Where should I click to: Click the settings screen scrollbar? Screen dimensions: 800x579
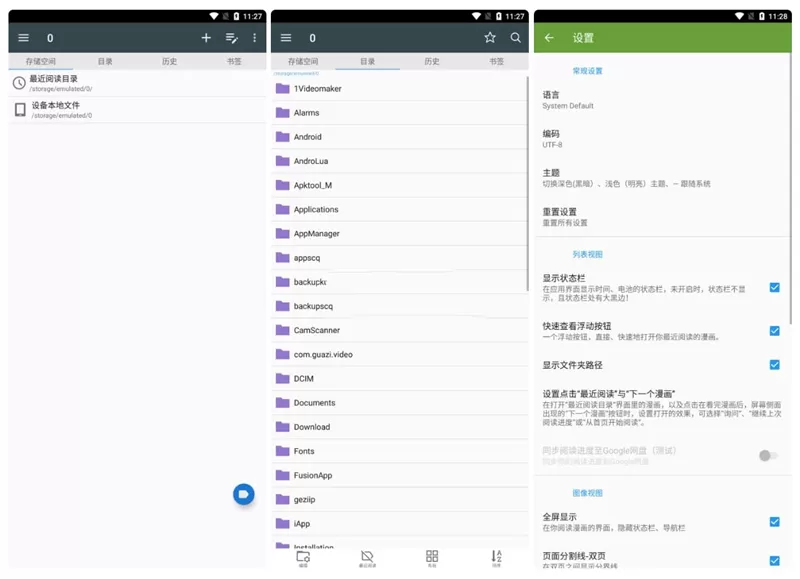pos(790,189)
